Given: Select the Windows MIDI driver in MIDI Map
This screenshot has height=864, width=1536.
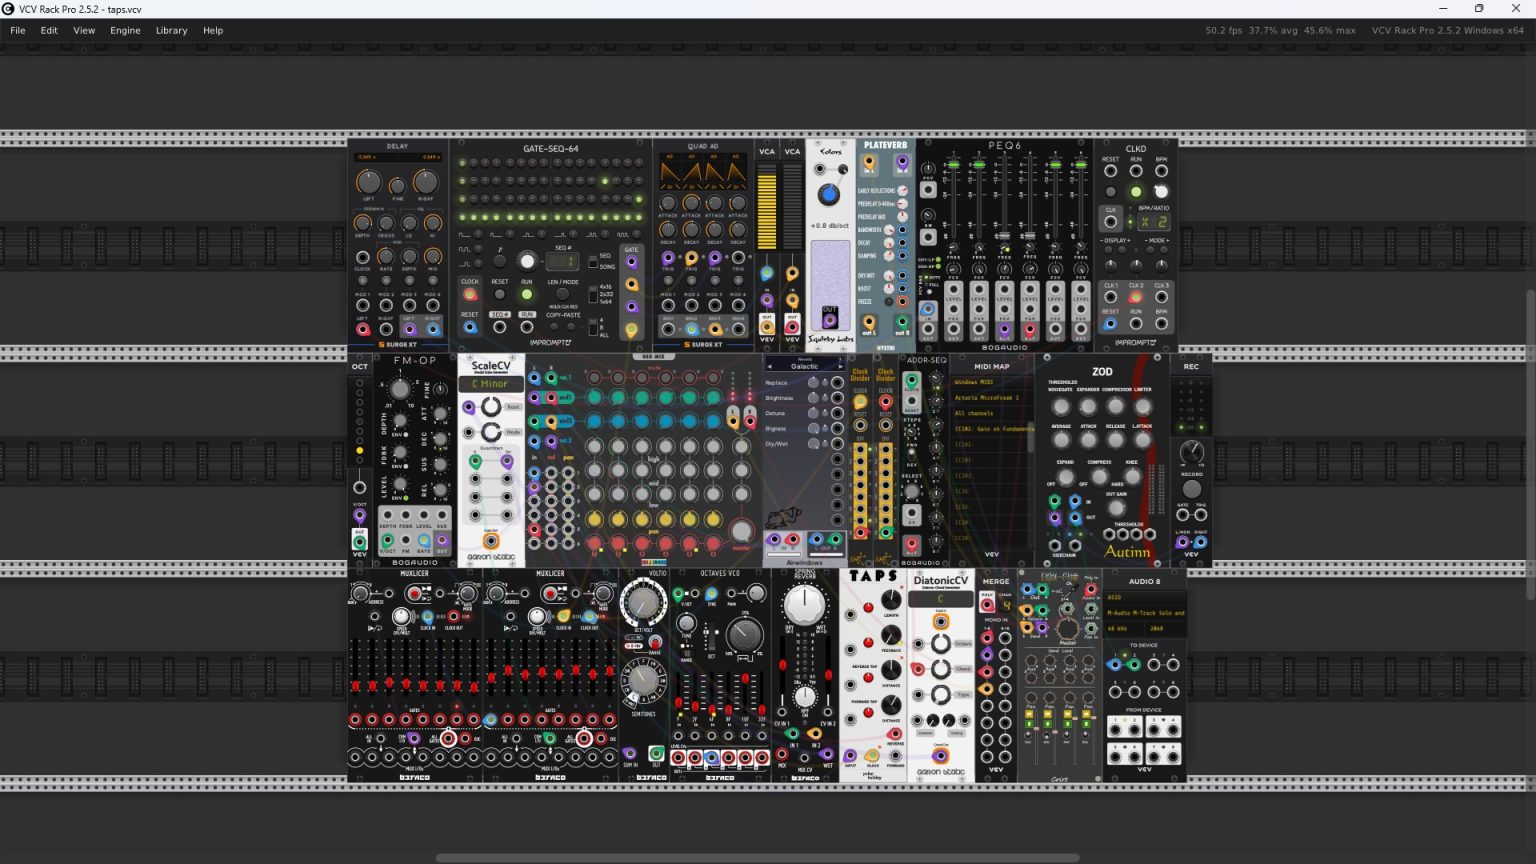Looking at the screenshot, I should click(x=991, y=382).
